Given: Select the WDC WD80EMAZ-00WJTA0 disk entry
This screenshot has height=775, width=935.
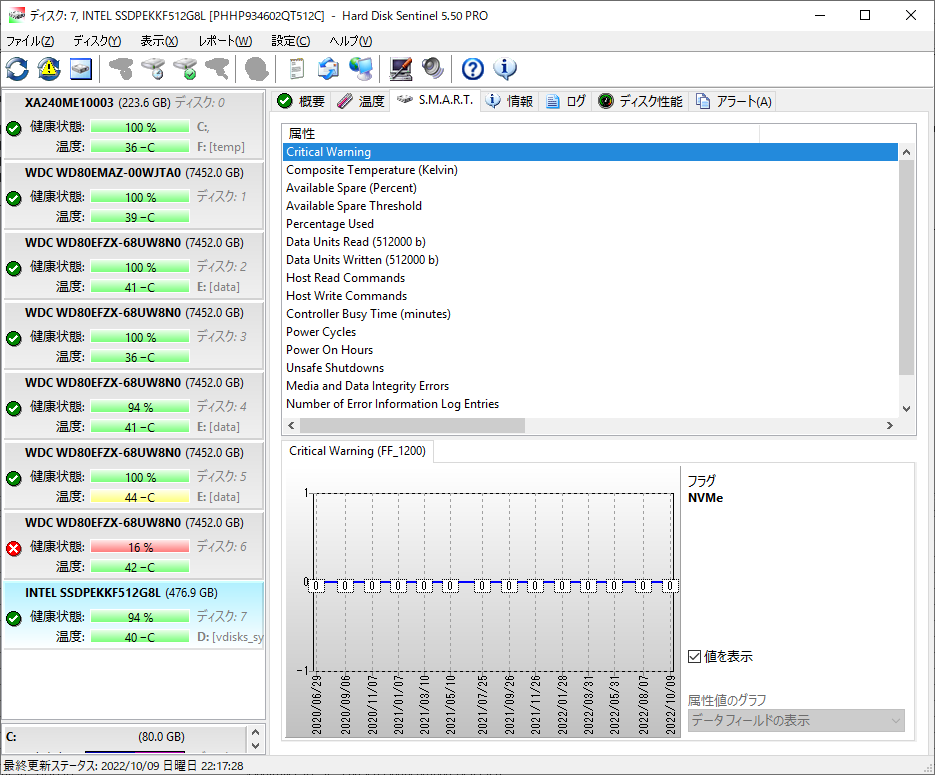Looking at the screenshot, I should point(134,195).
